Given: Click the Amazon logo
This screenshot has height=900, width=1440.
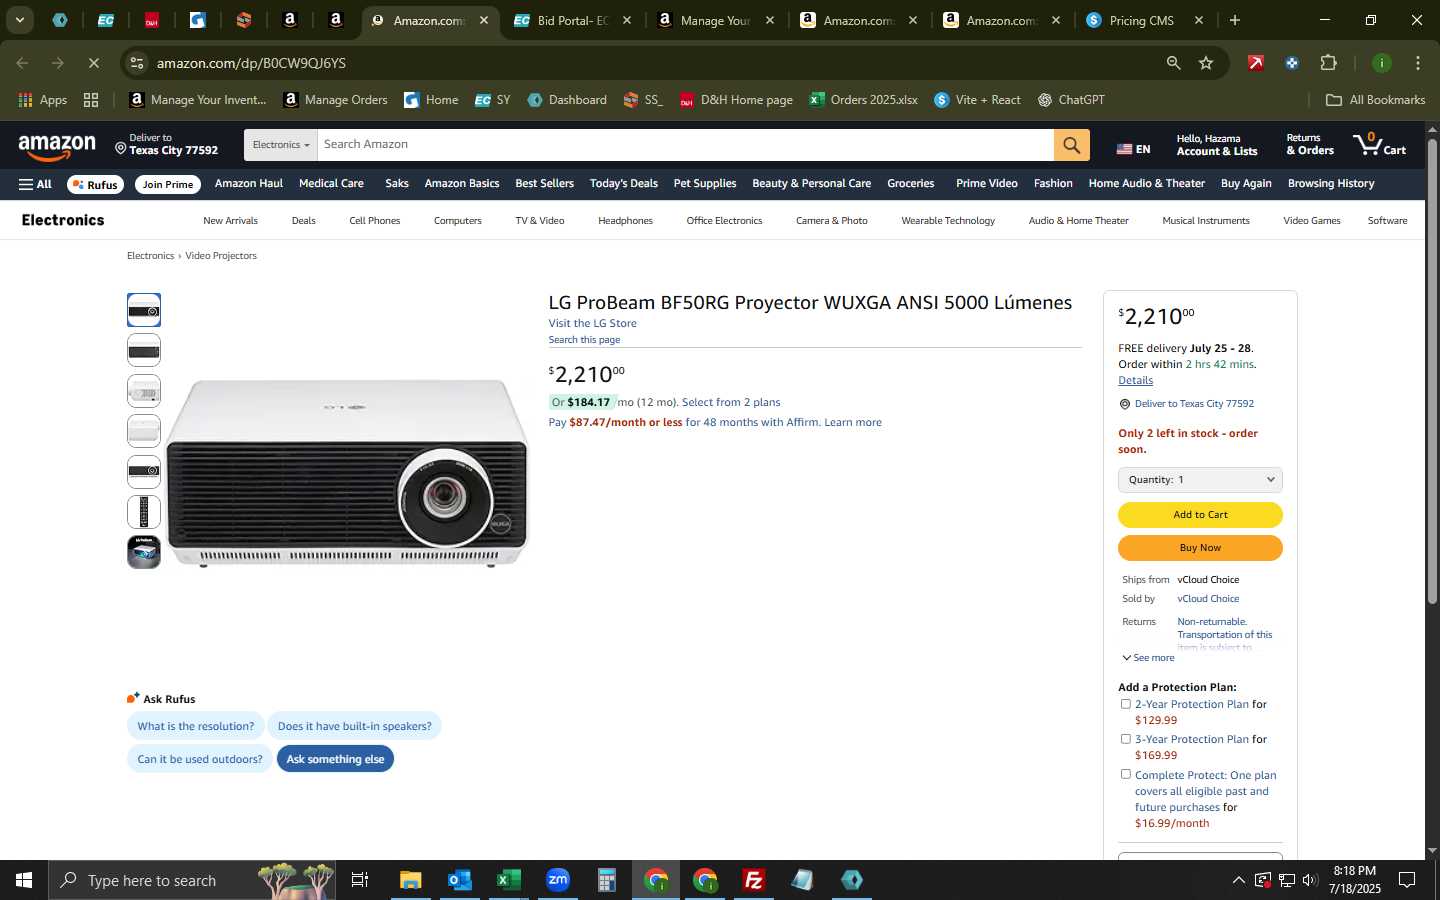Looking at the screenshot, I should tap(57, 147).
